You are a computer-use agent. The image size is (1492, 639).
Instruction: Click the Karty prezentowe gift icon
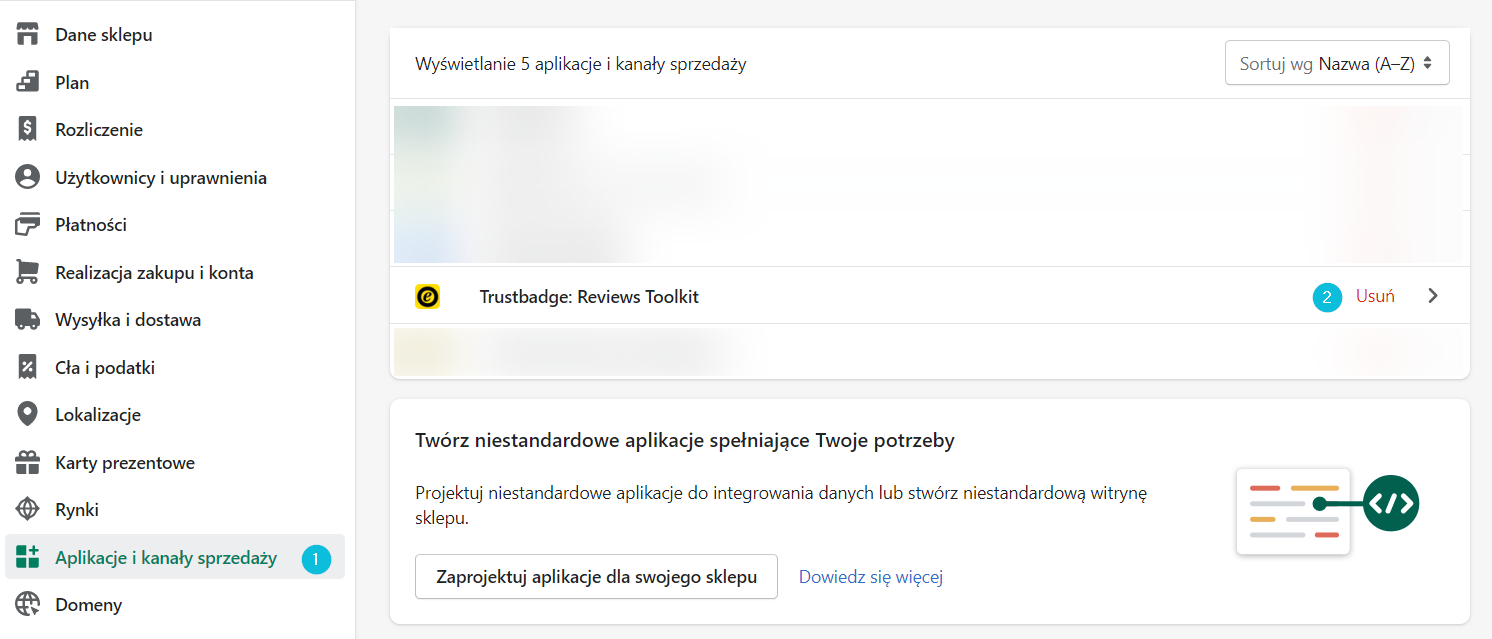[27, 463]
